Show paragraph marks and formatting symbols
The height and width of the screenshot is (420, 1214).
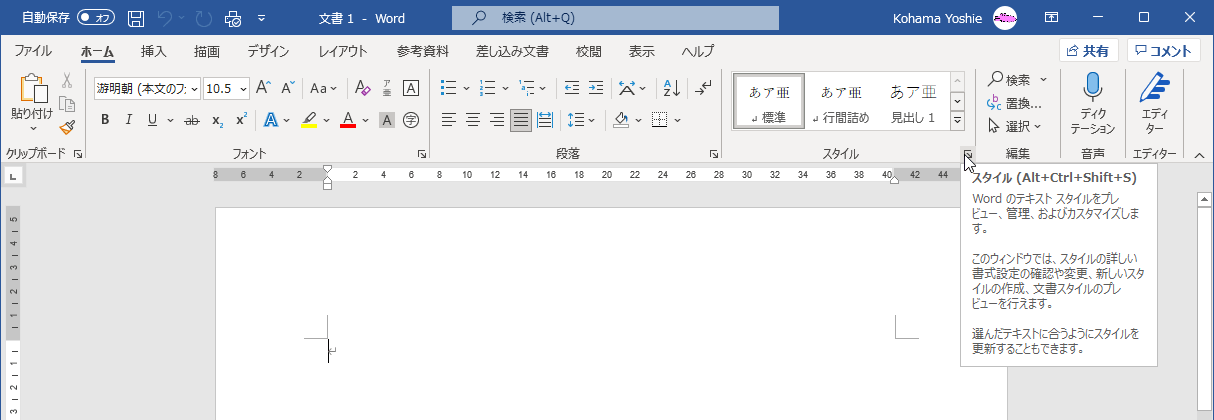pos(703,88)
